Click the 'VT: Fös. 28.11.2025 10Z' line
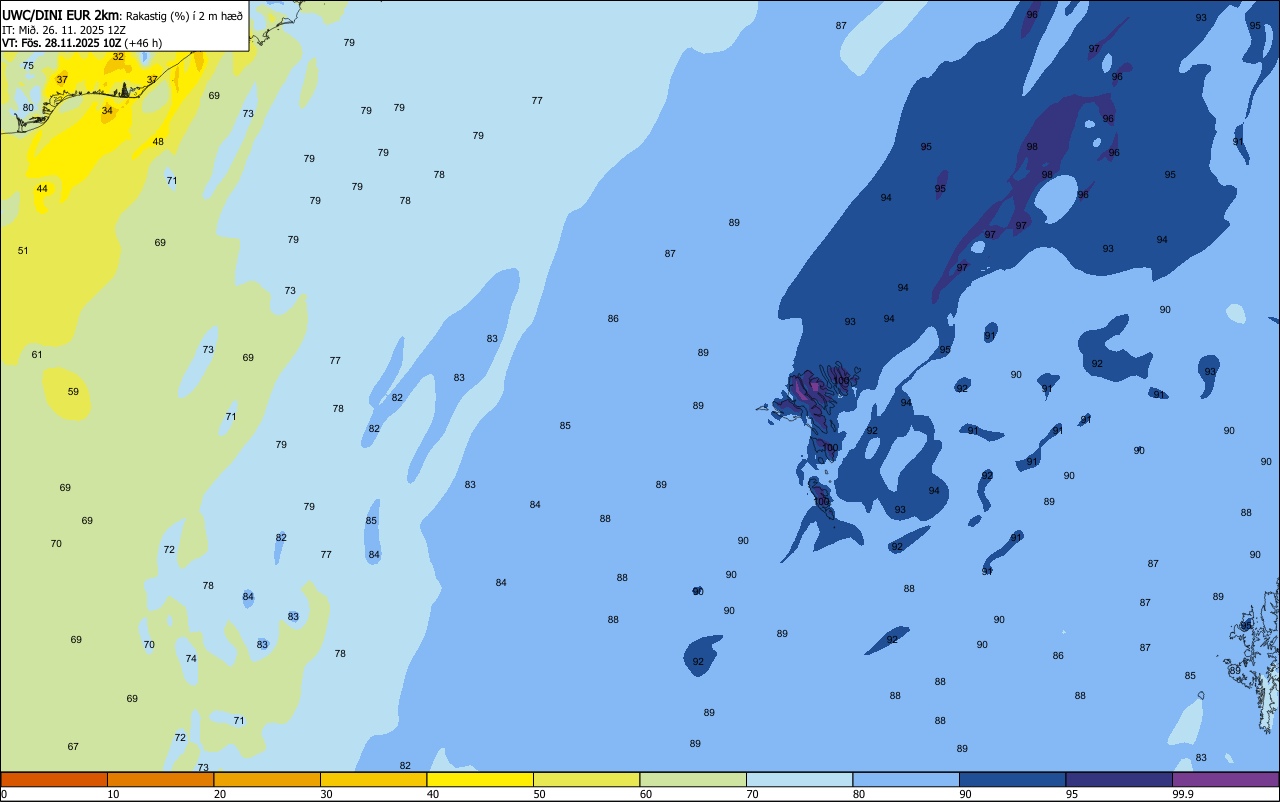This screenshot has height=802, width=1280. (61, 43)
